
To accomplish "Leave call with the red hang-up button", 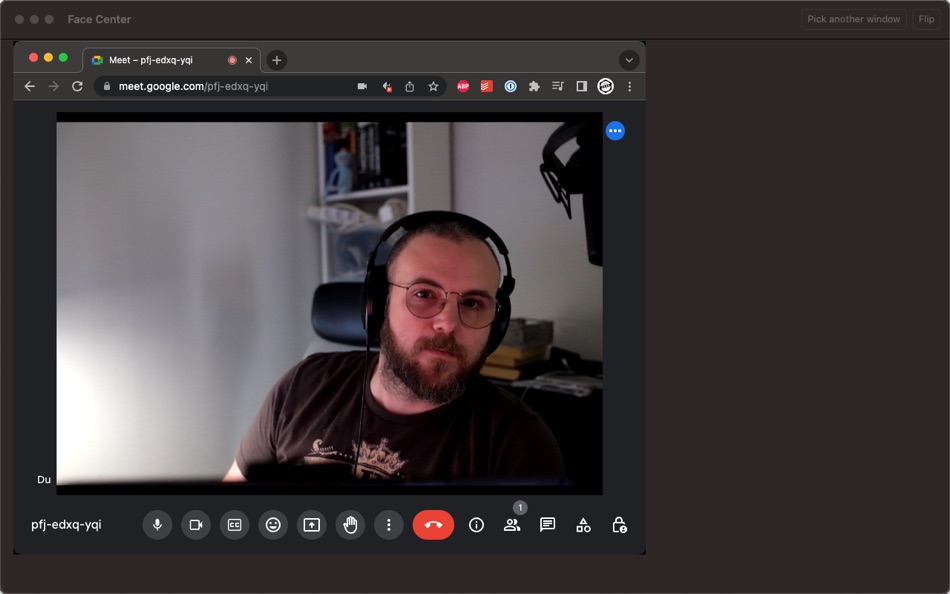I will coord(433,525).
